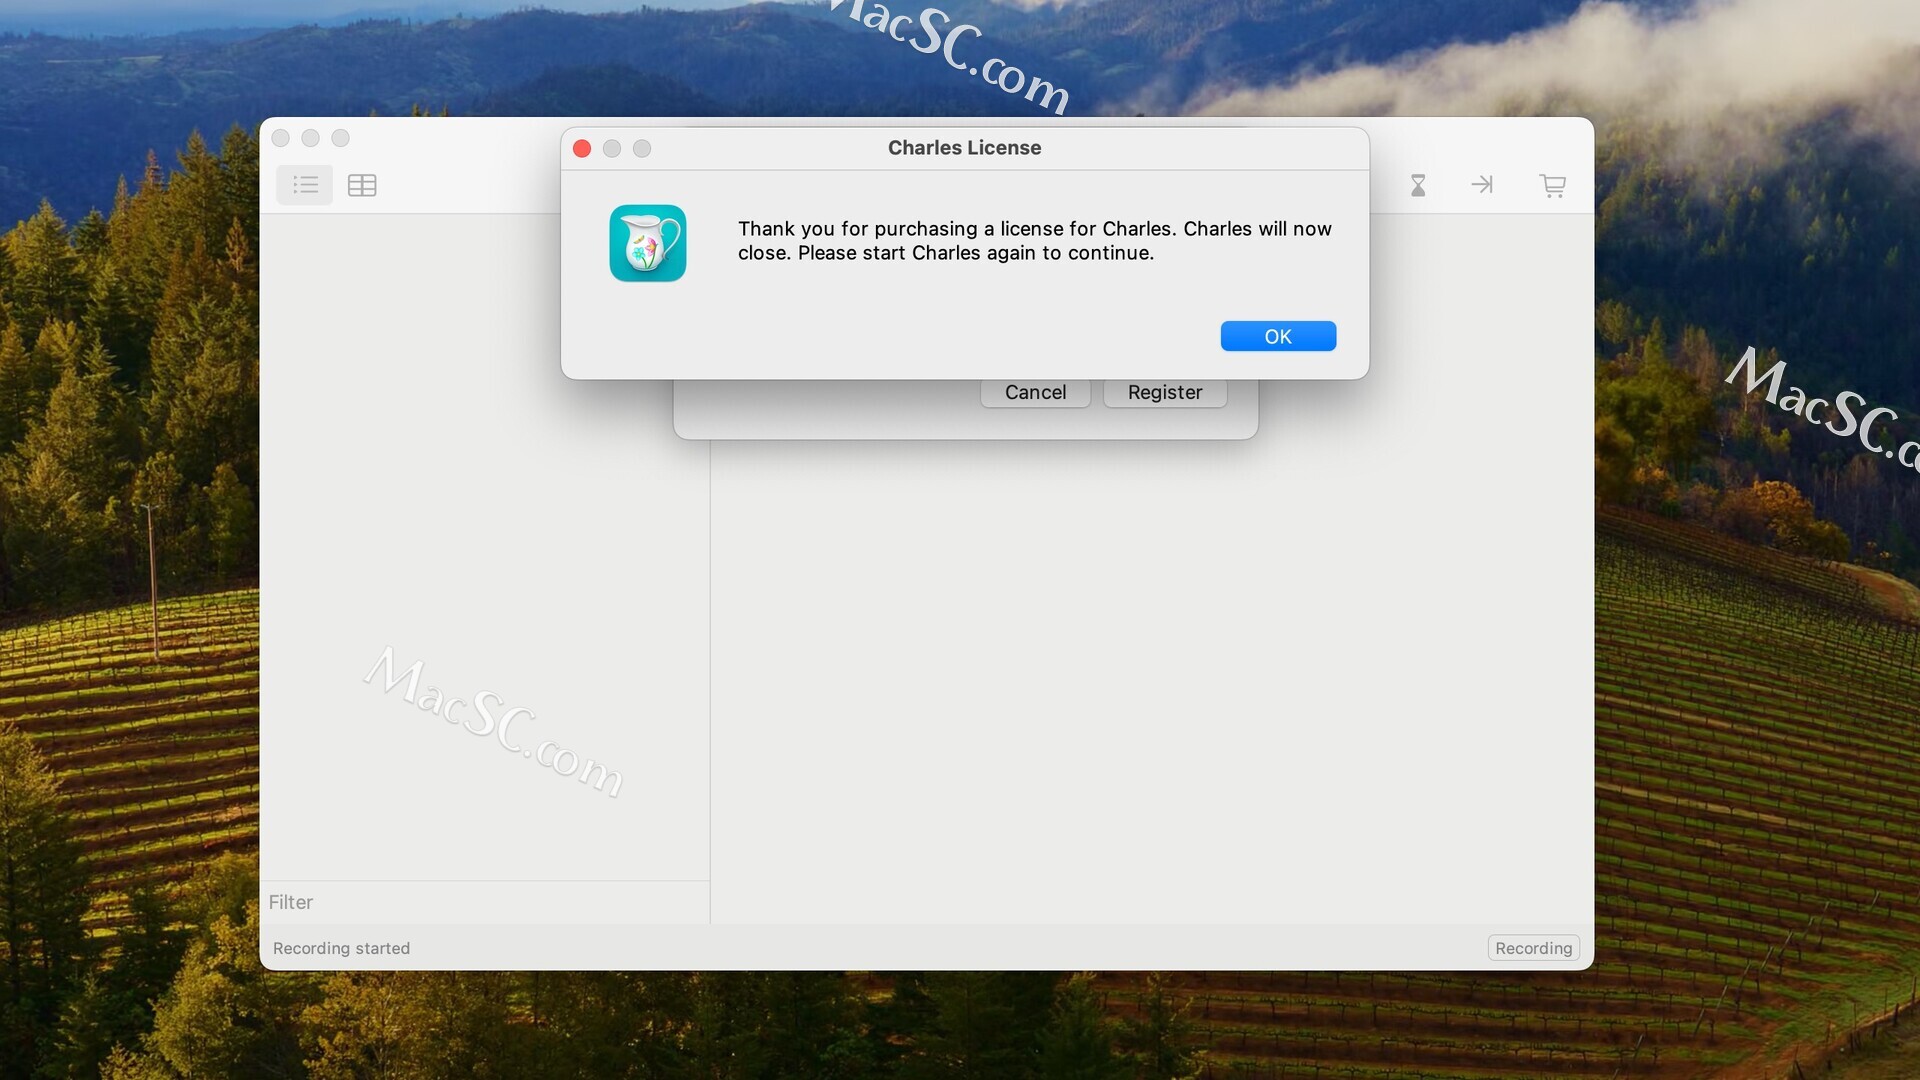Confirm the license dialog with OK
1920x1080 pixels.
(x=1278, y=336)
